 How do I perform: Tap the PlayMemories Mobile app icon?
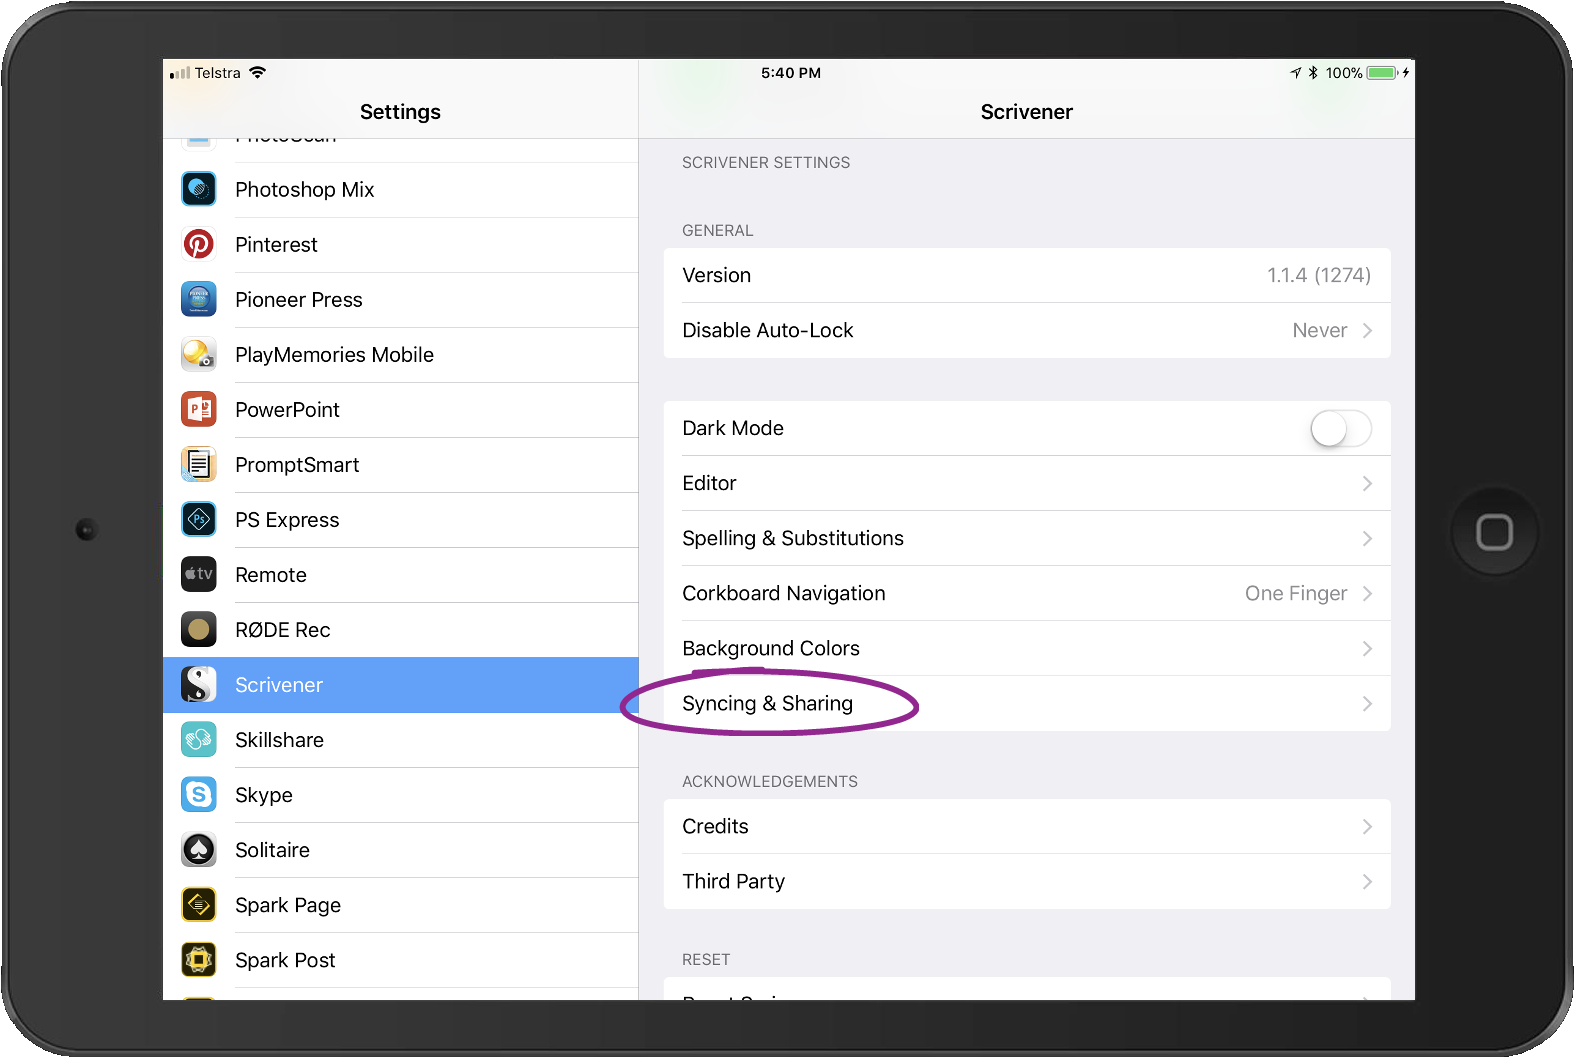click(199, 354)
